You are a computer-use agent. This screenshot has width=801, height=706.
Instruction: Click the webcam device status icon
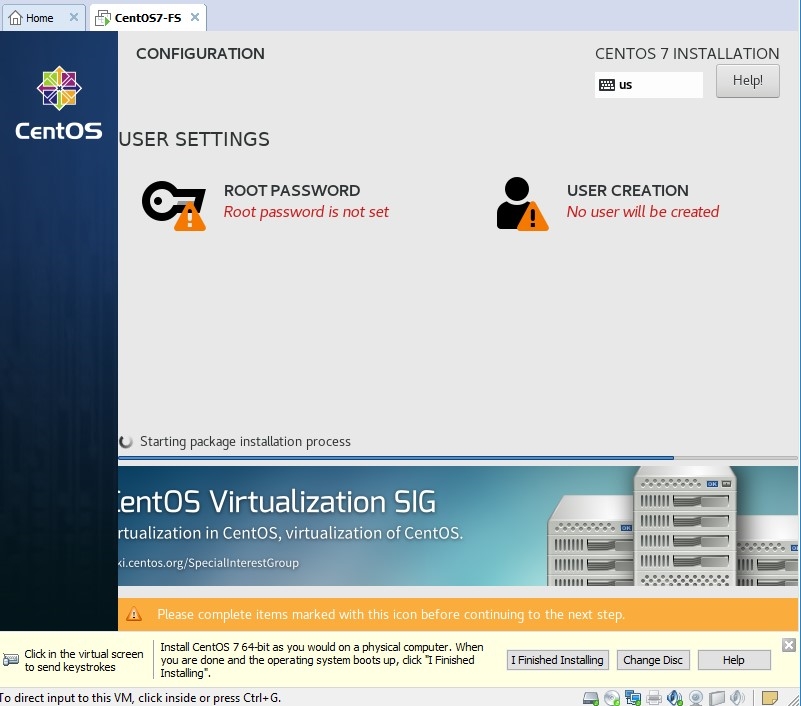(696, 697)
